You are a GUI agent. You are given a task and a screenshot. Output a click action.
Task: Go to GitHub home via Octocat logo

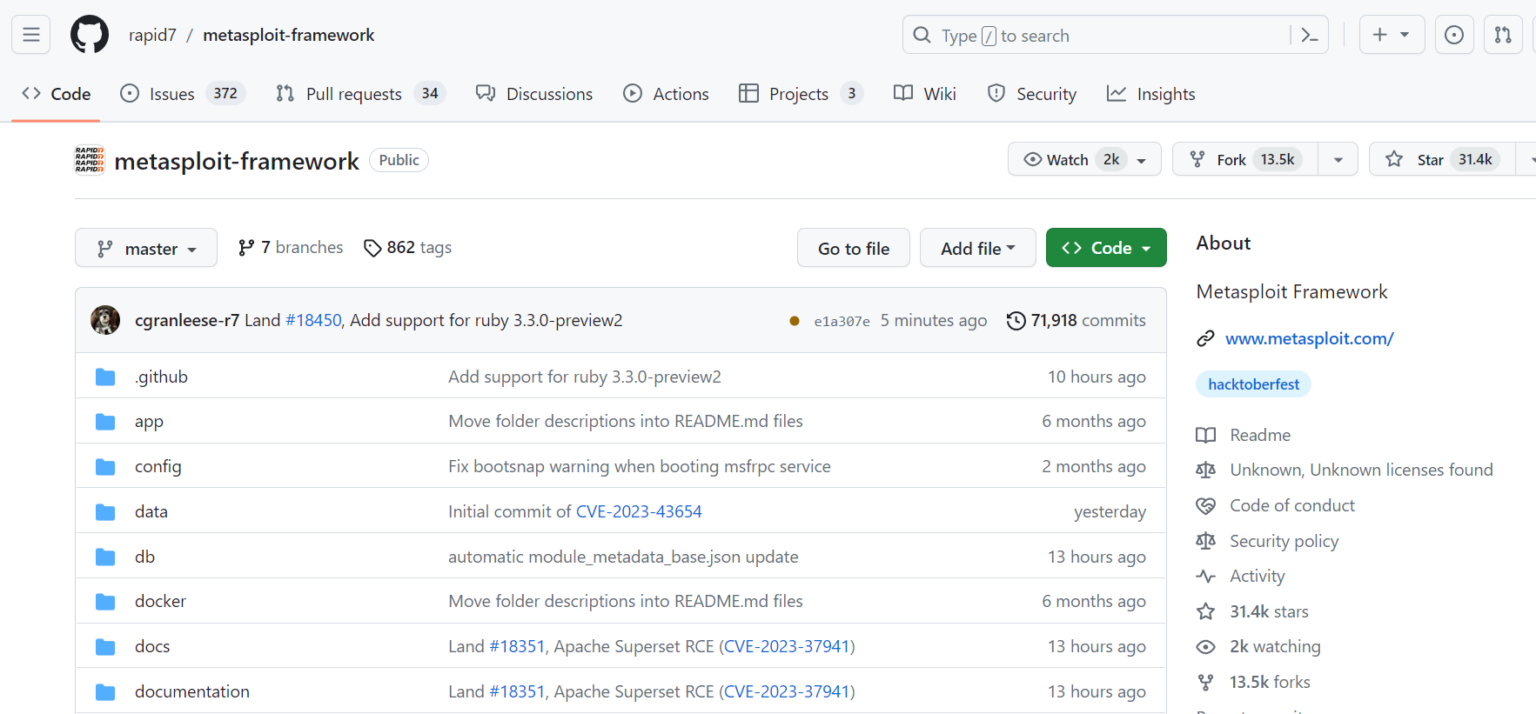[89, 35]
